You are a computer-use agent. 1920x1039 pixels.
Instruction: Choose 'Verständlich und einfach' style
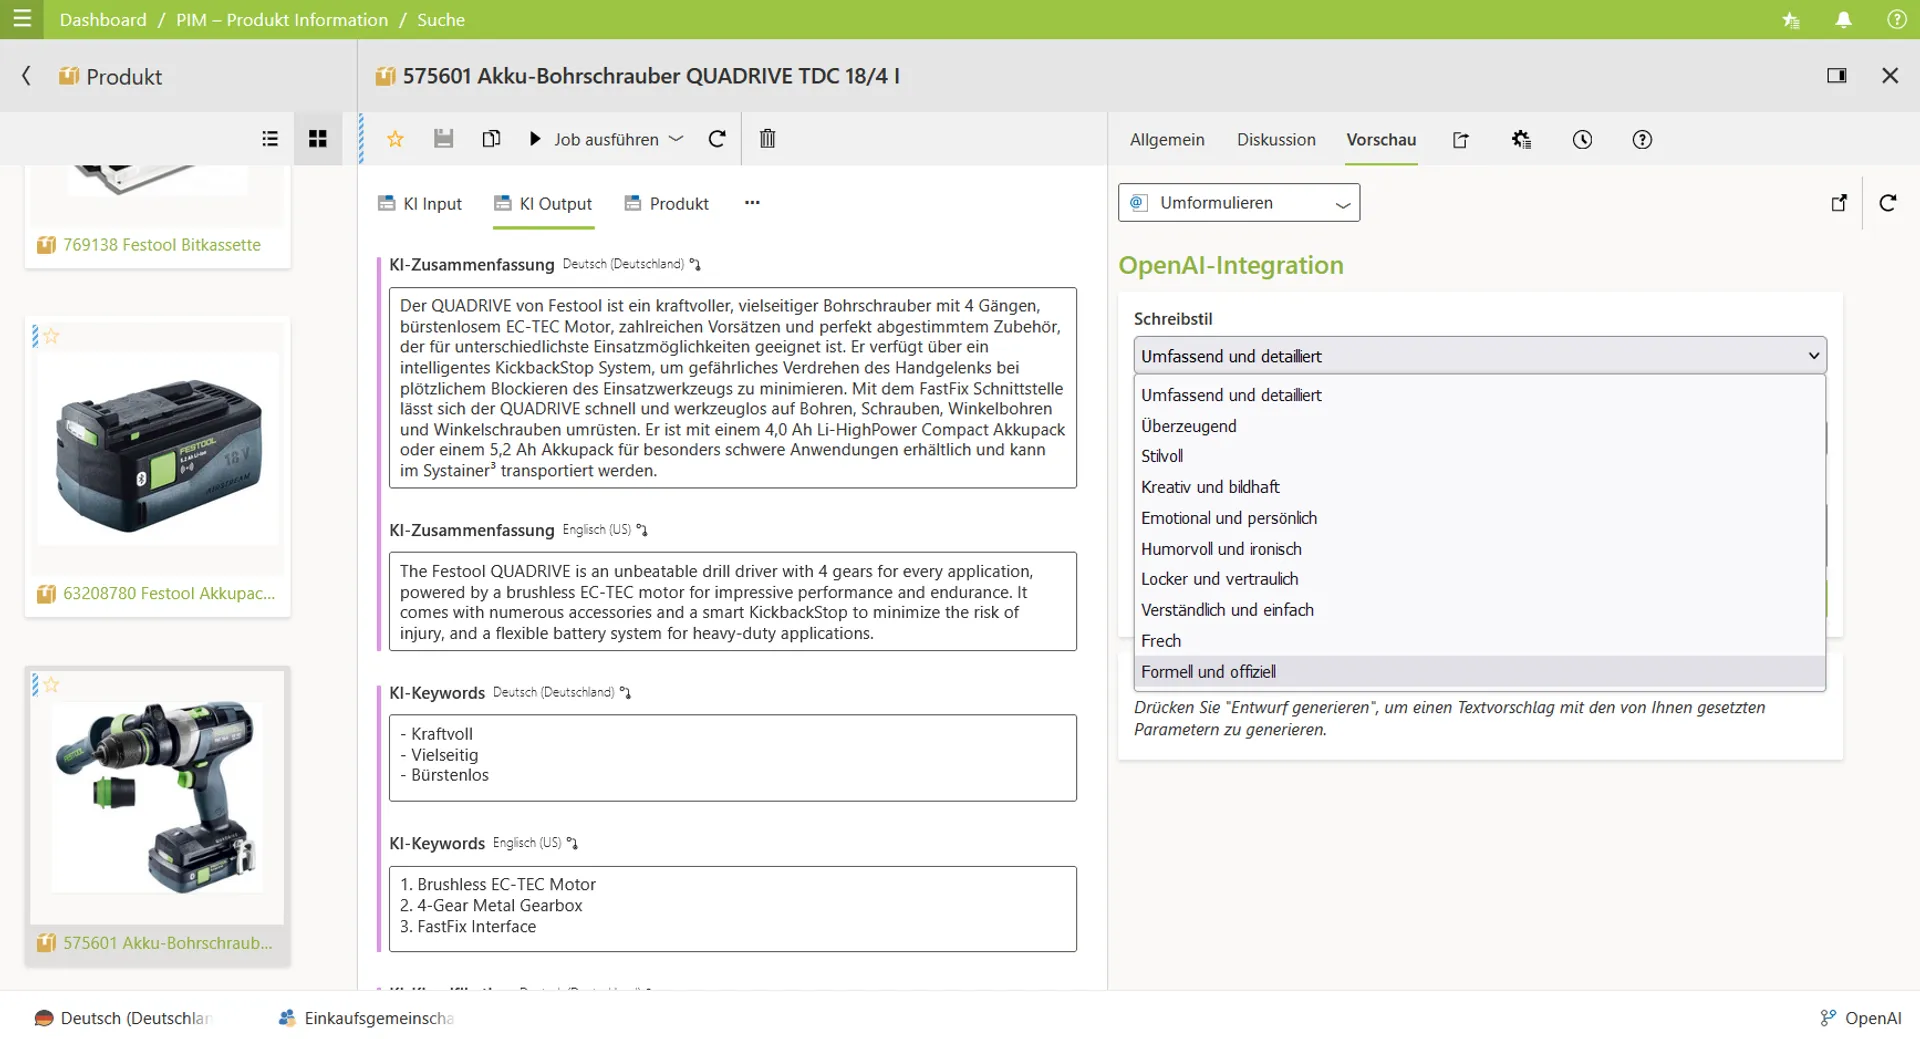coord(1480,610)
